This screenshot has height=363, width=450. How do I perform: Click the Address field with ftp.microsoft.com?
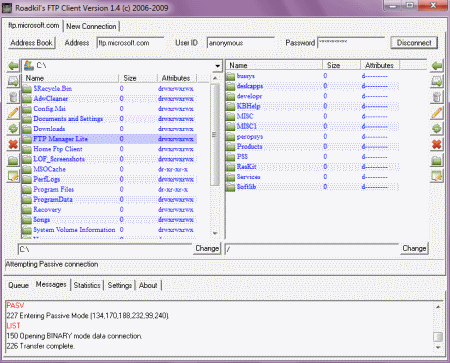click(x=130, y=43)
